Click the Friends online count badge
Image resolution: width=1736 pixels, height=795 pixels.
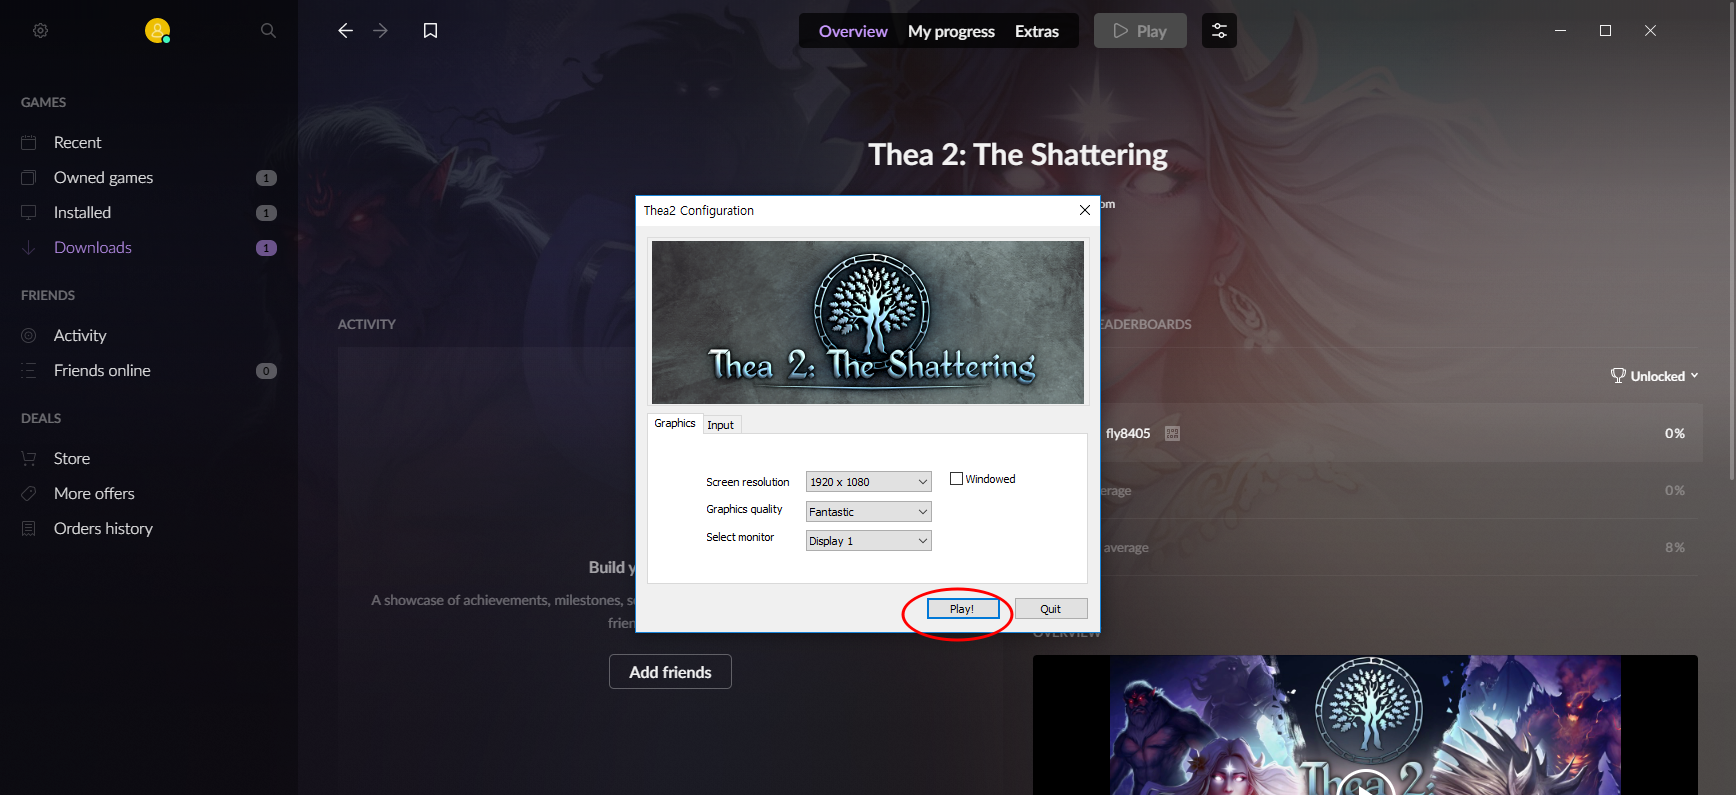click(266, 371)
